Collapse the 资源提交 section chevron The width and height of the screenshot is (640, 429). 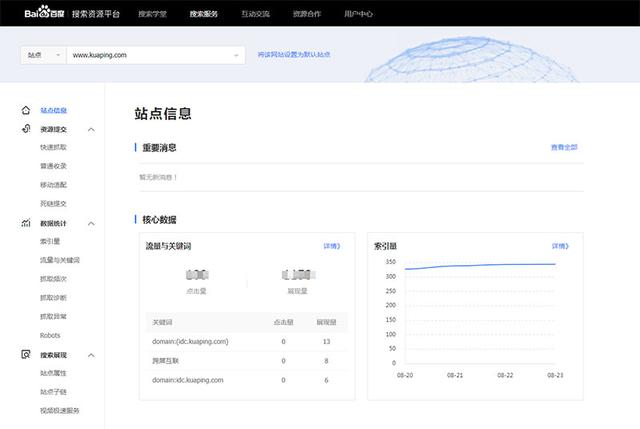pos(91,129)
